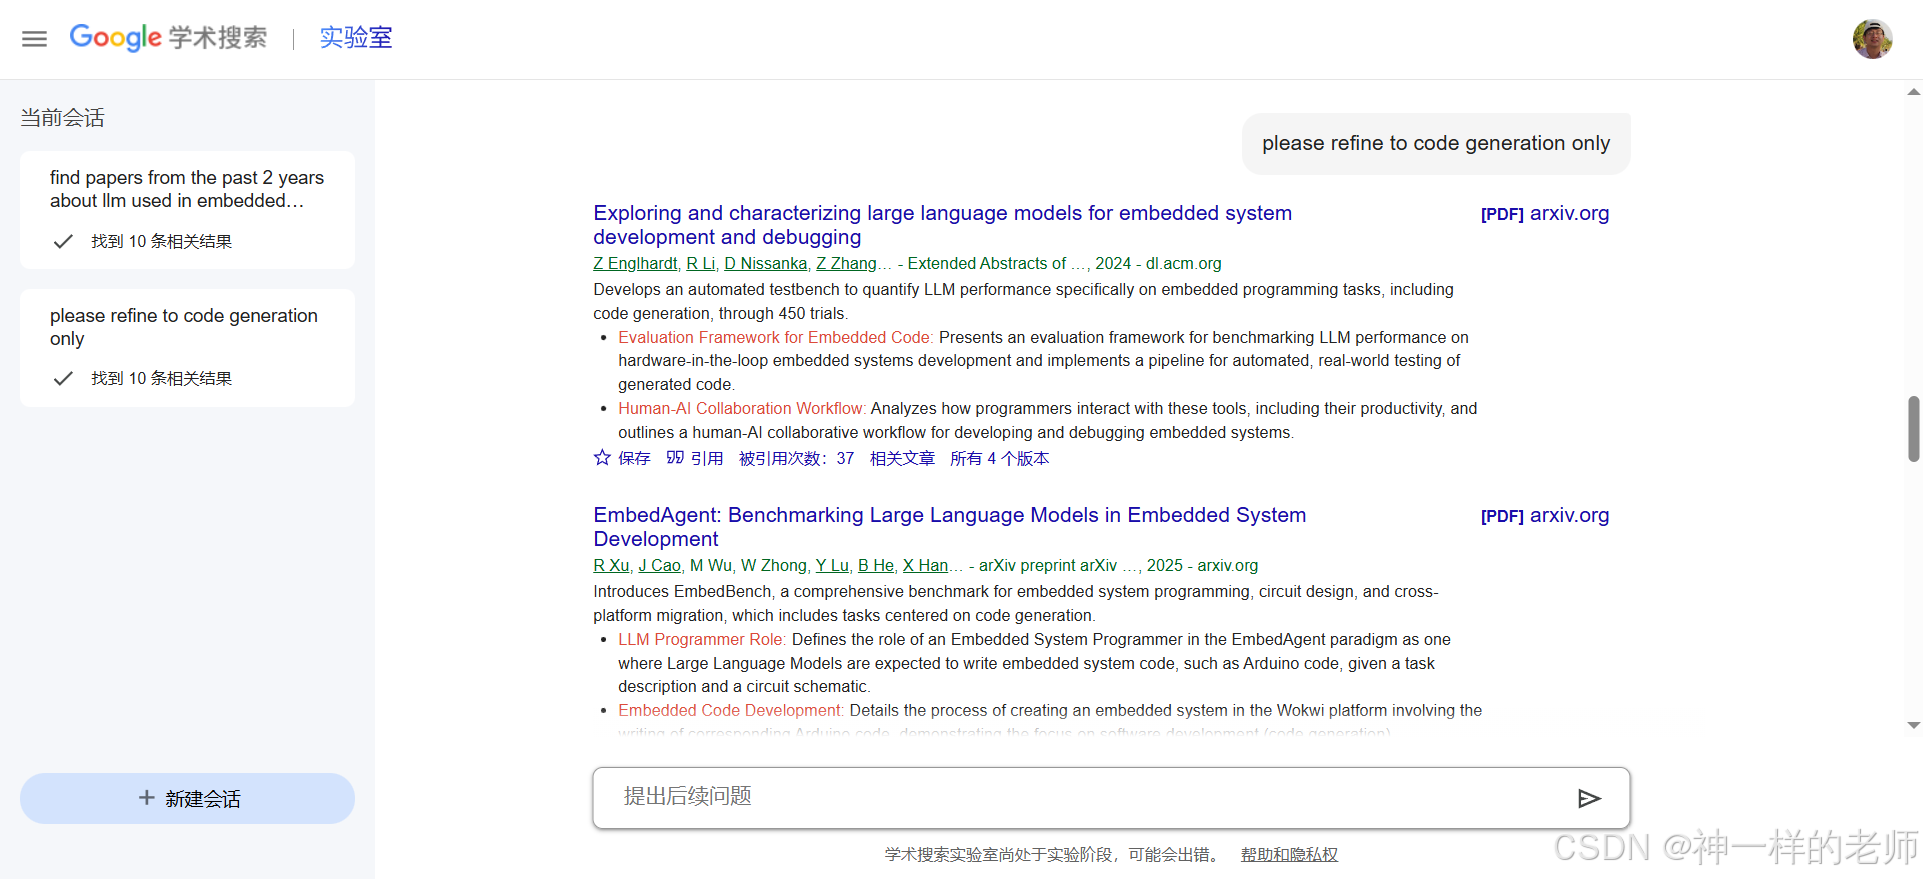Image resolution: width=1923 pixels, height=879 pixels.
Task: Click 'Human-AI Collaboration Workflow' highlight
Action: pos(741,408)
